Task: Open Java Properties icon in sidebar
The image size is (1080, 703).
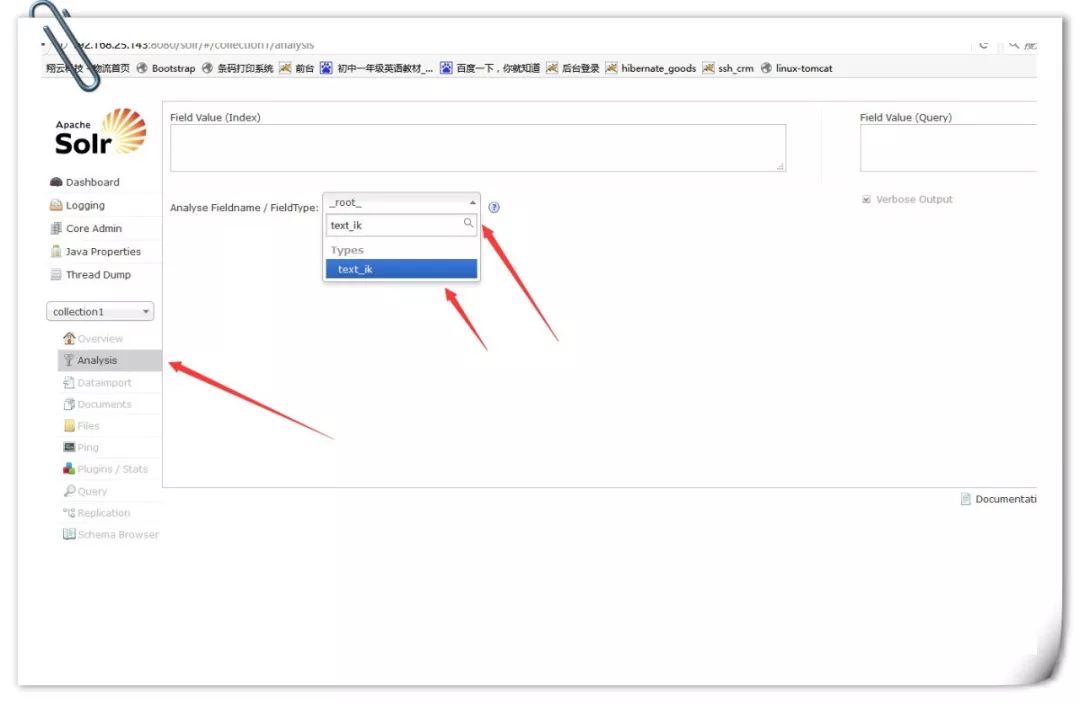Action: click(x=57, y=252)
